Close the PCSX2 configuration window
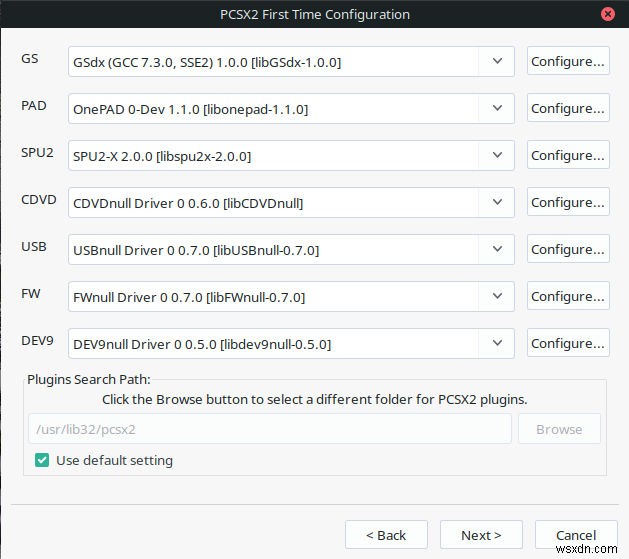 click(608, 14)
